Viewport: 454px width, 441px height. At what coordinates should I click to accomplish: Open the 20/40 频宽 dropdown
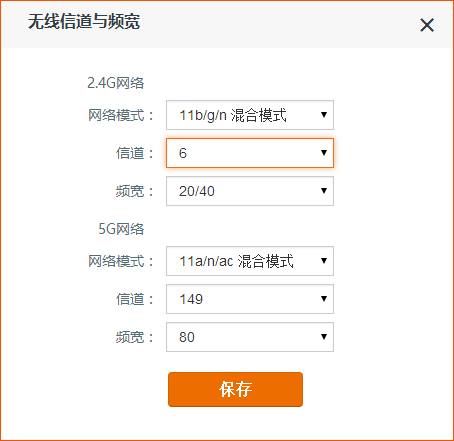(x=250, y=191)
